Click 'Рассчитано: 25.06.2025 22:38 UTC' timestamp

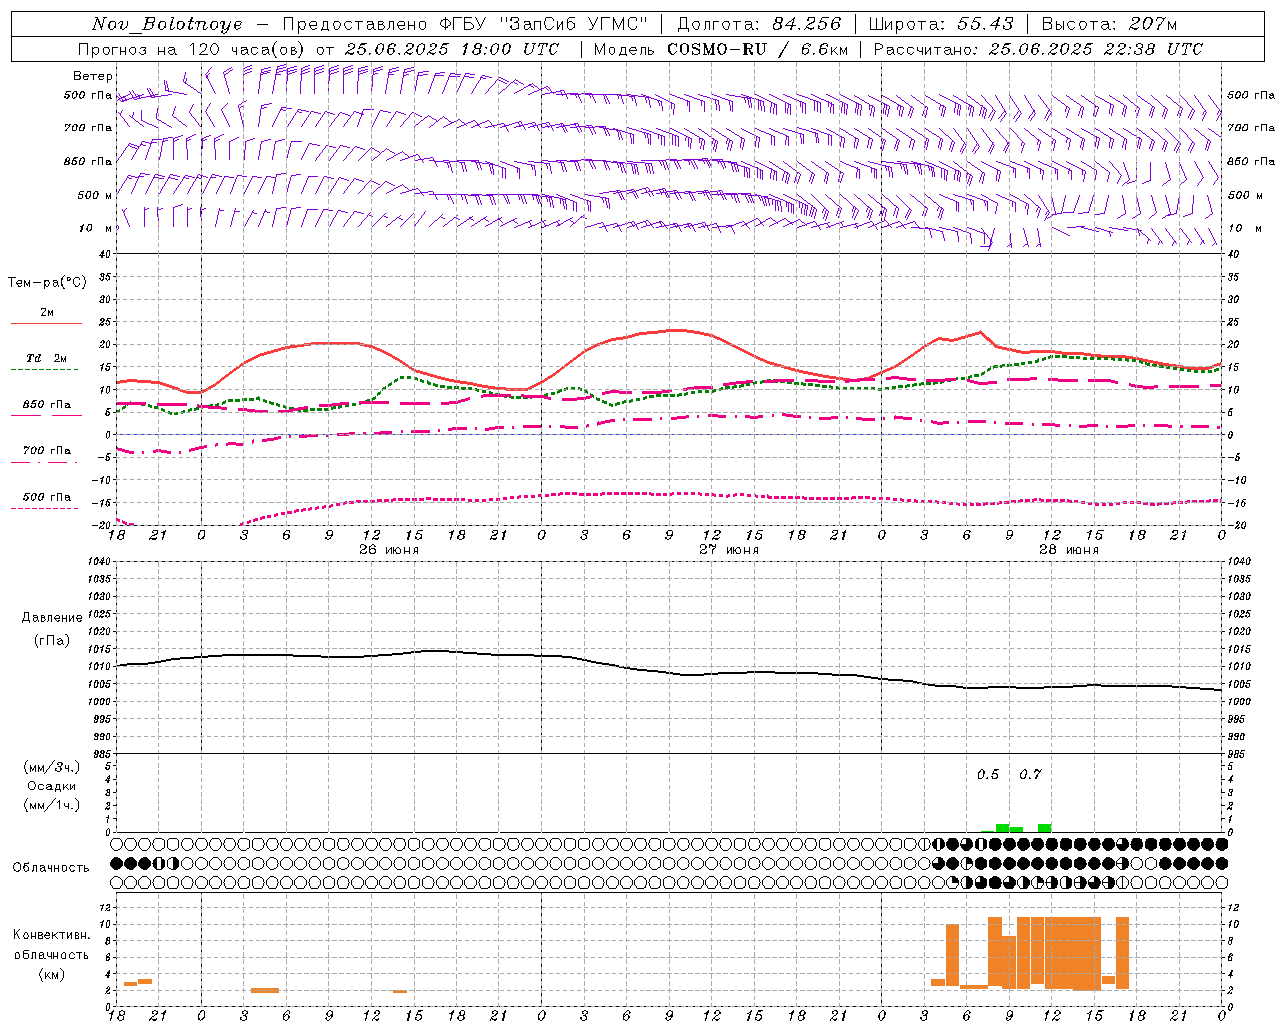(1038, 49)
